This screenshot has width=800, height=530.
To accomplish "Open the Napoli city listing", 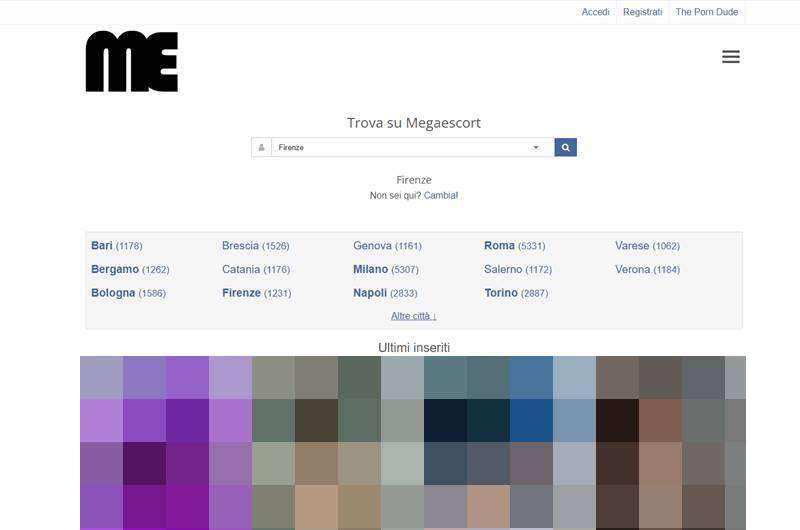I will coord(370,293).
